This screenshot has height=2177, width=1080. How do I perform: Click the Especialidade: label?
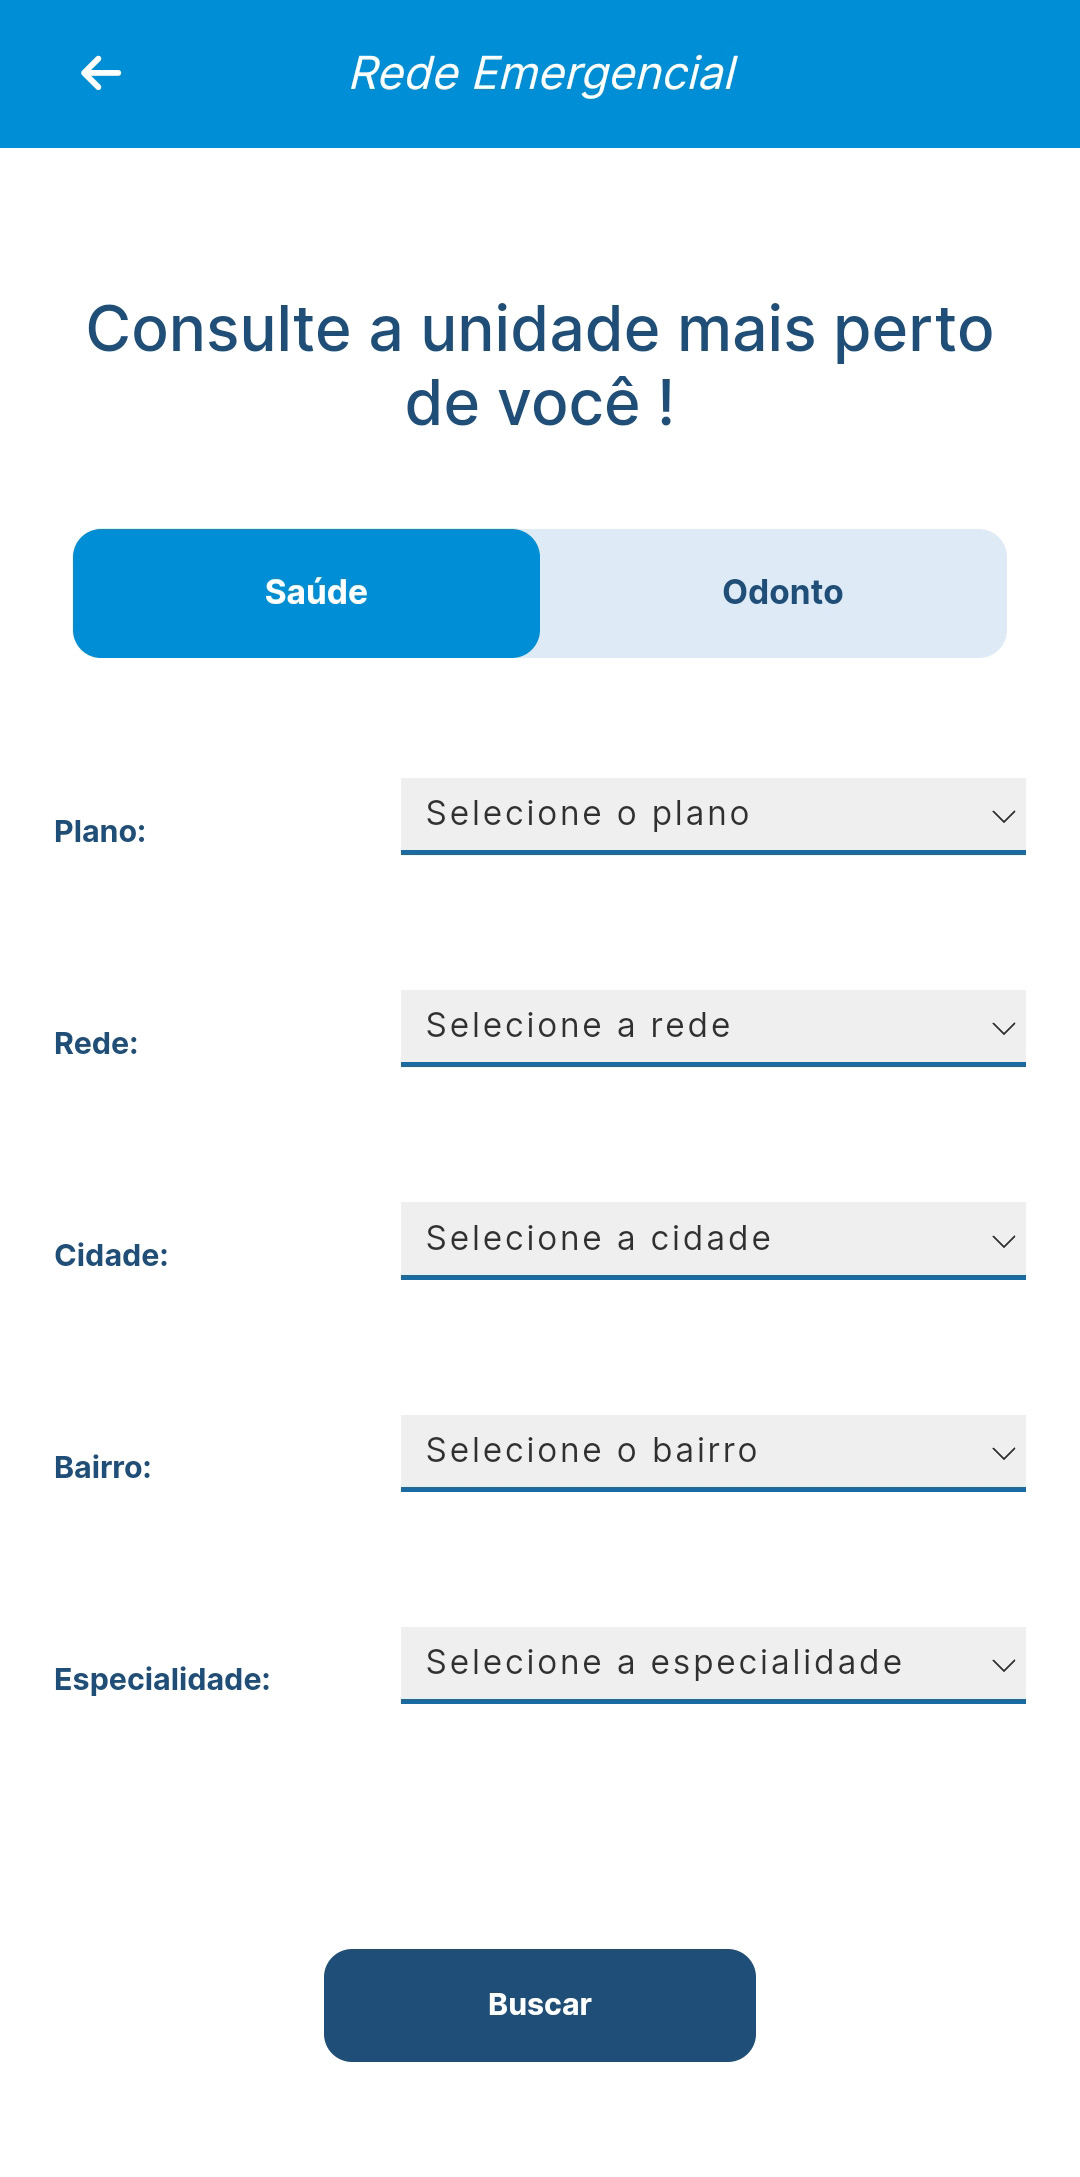[162, 1679]
